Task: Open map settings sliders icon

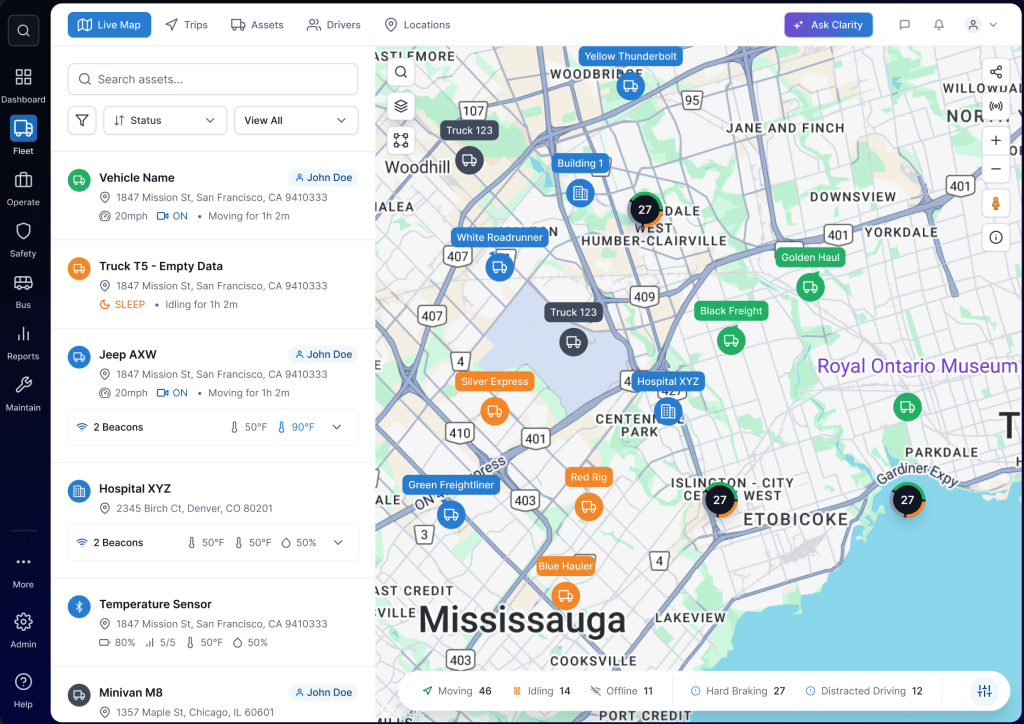Action: pos(984,691)
